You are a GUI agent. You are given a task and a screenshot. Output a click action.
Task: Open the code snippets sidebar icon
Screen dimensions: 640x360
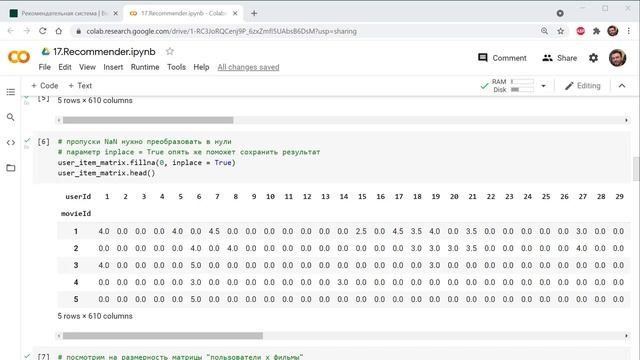coord(11,142)
